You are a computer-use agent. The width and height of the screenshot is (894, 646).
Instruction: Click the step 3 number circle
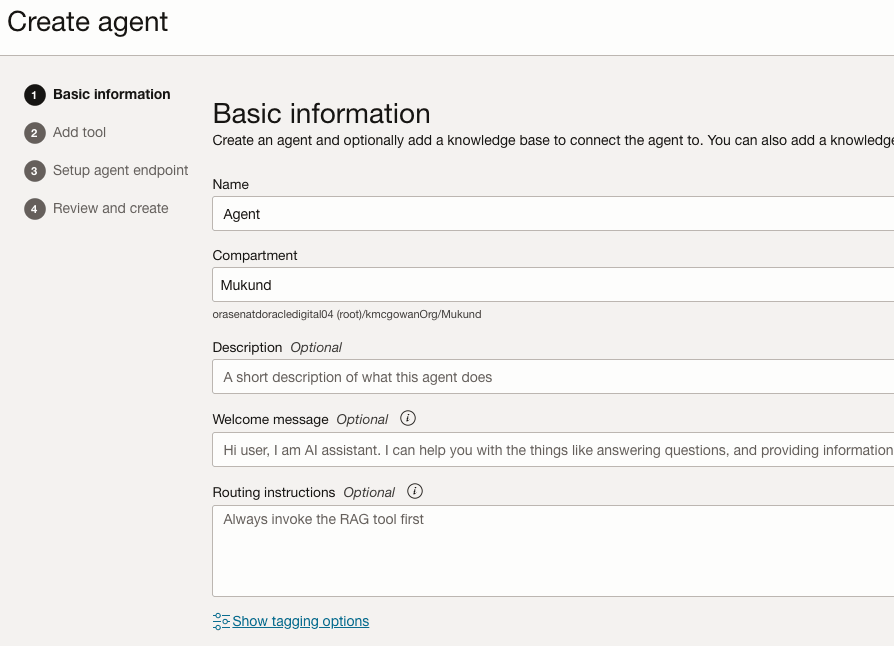click(35, 171)
